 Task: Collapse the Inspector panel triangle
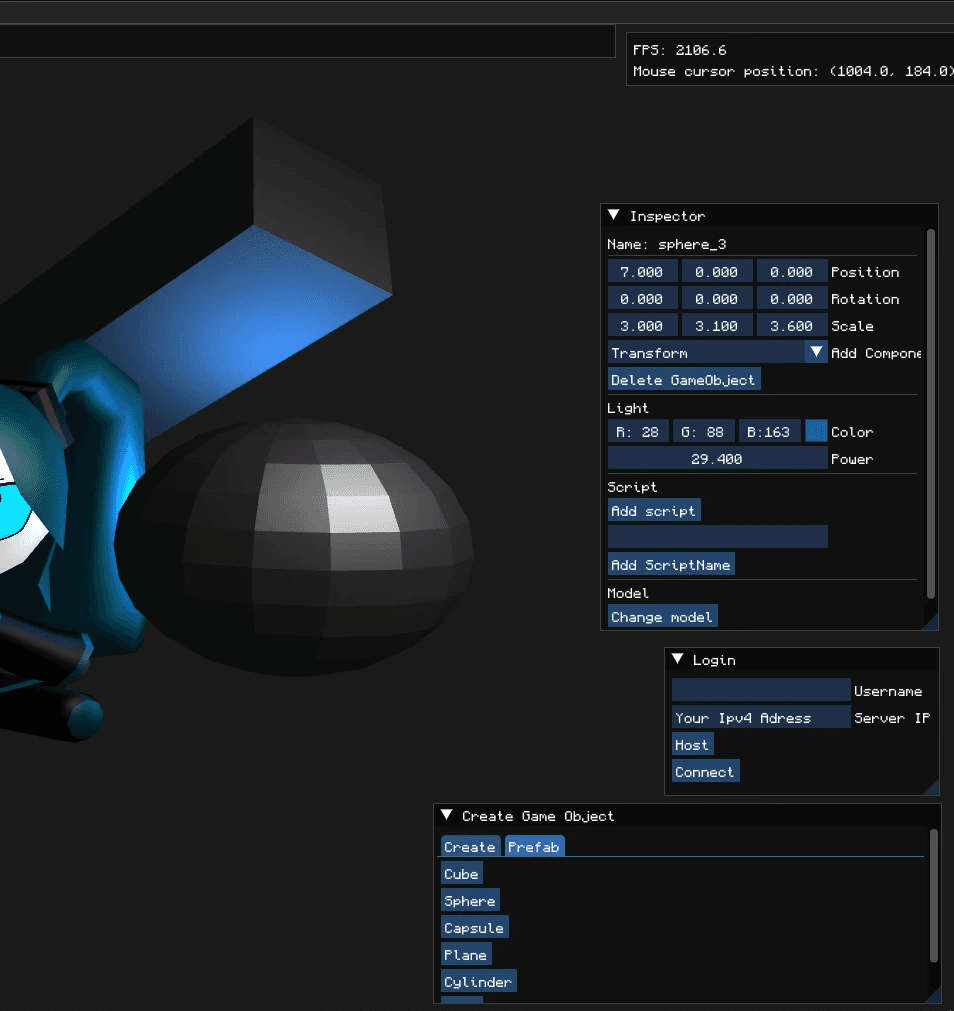point(614,215)
